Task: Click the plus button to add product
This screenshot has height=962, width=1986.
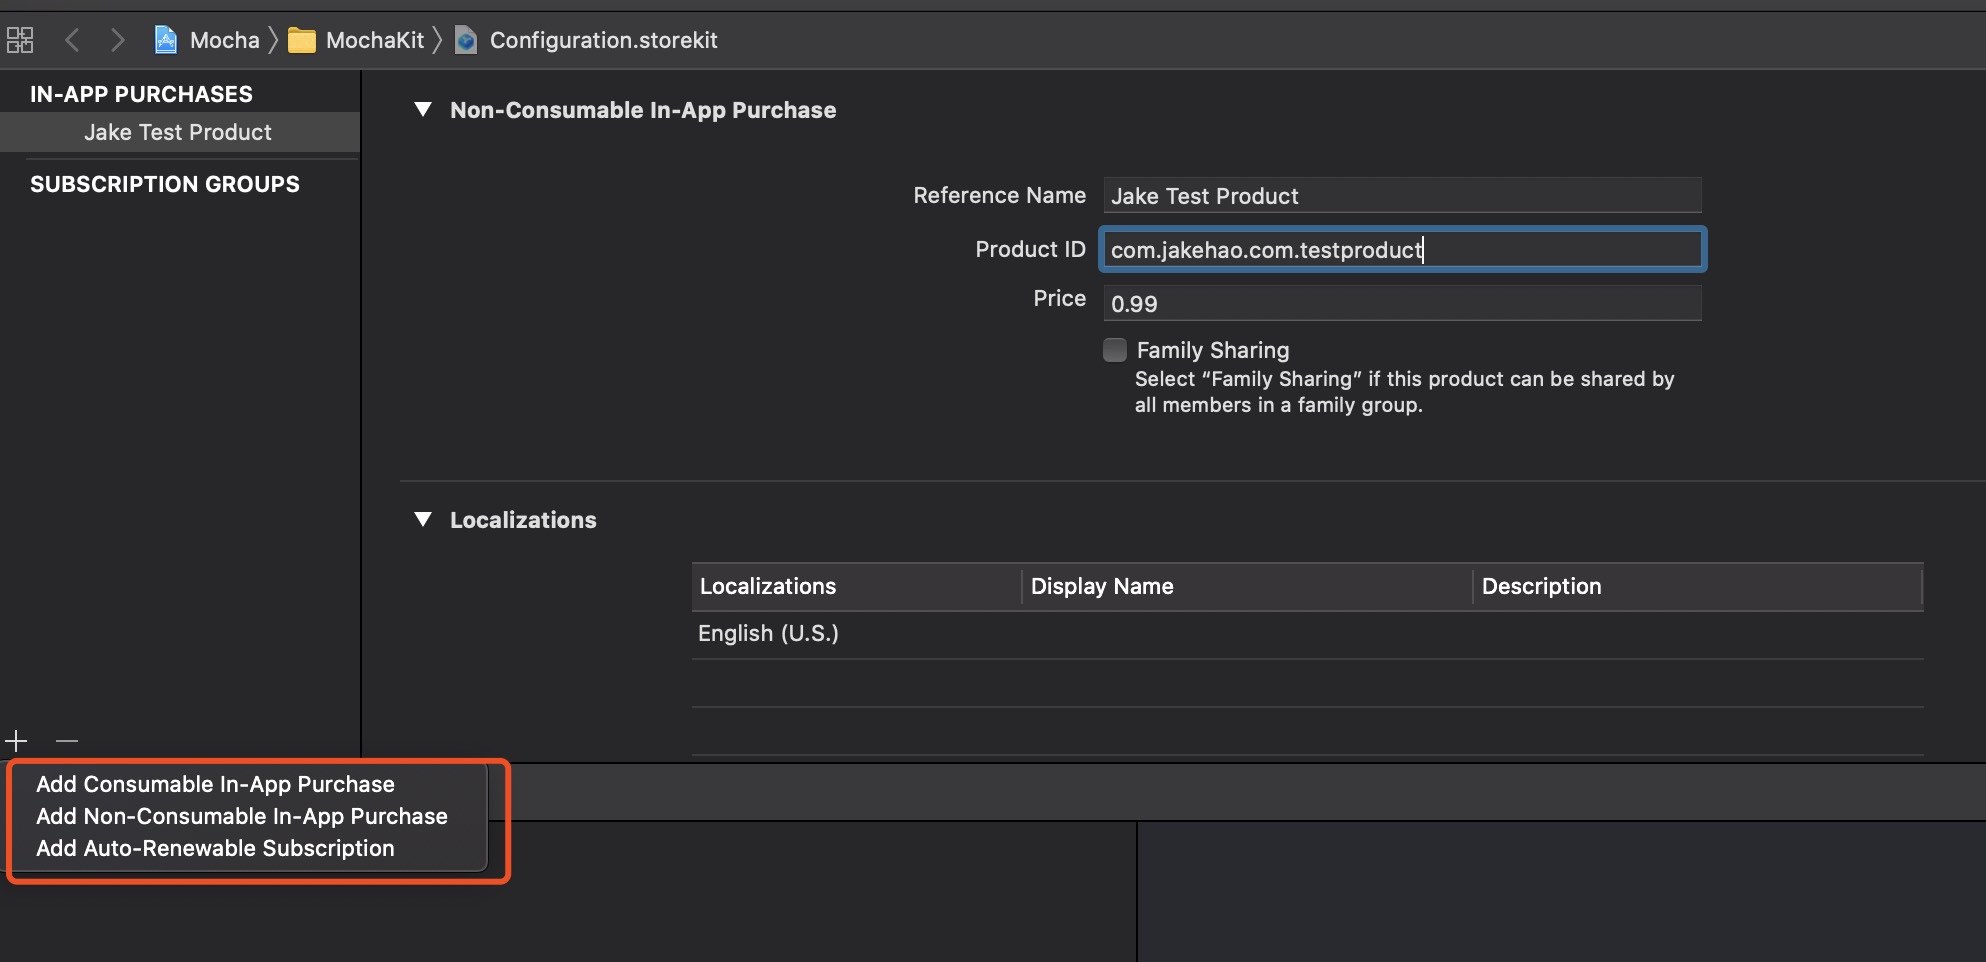Action: (x=16, y=741)
